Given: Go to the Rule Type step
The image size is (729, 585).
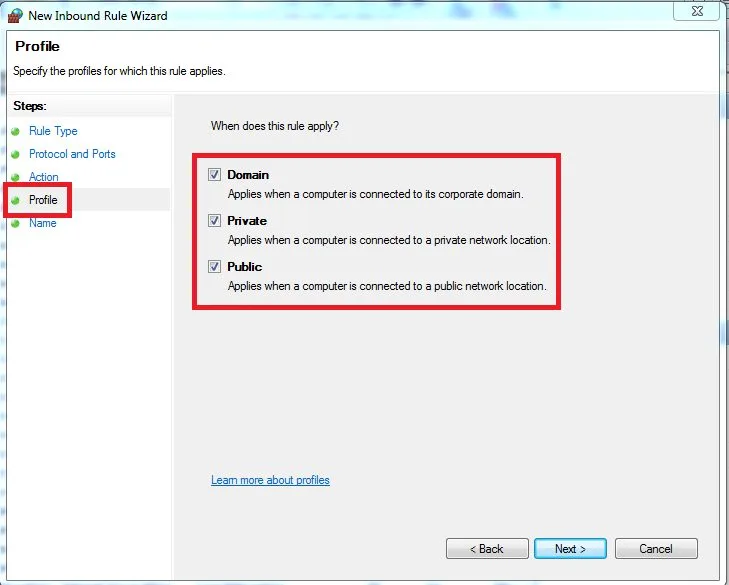Looking at the screenshot, I should click(x=53, y=131).
